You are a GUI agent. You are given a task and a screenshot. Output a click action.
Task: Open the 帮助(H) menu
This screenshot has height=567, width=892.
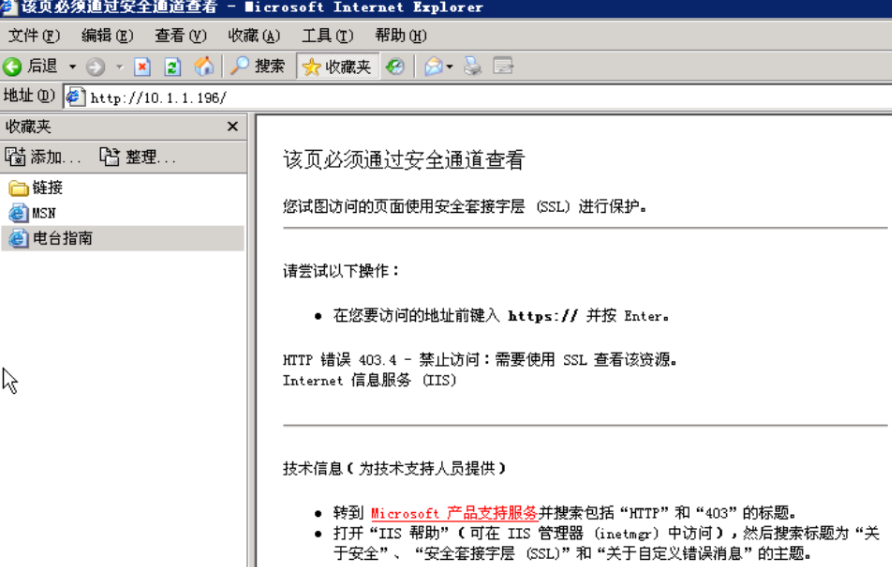point(400,36)
